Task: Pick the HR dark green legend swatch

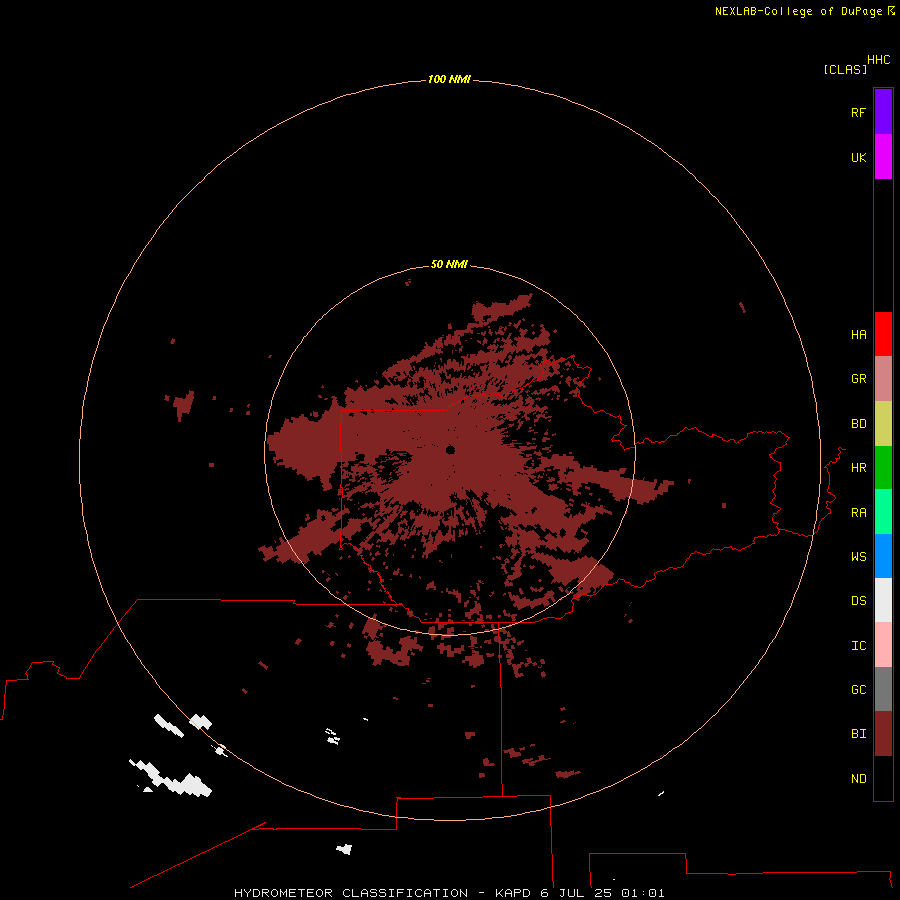Action: [883, 468]
